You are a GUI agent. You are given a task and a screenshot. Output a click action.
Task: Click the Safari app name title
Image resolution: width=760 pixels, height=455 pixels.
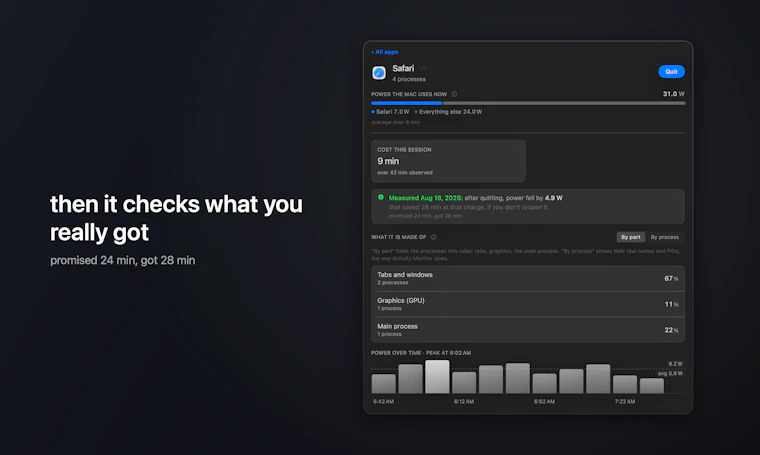403,68
